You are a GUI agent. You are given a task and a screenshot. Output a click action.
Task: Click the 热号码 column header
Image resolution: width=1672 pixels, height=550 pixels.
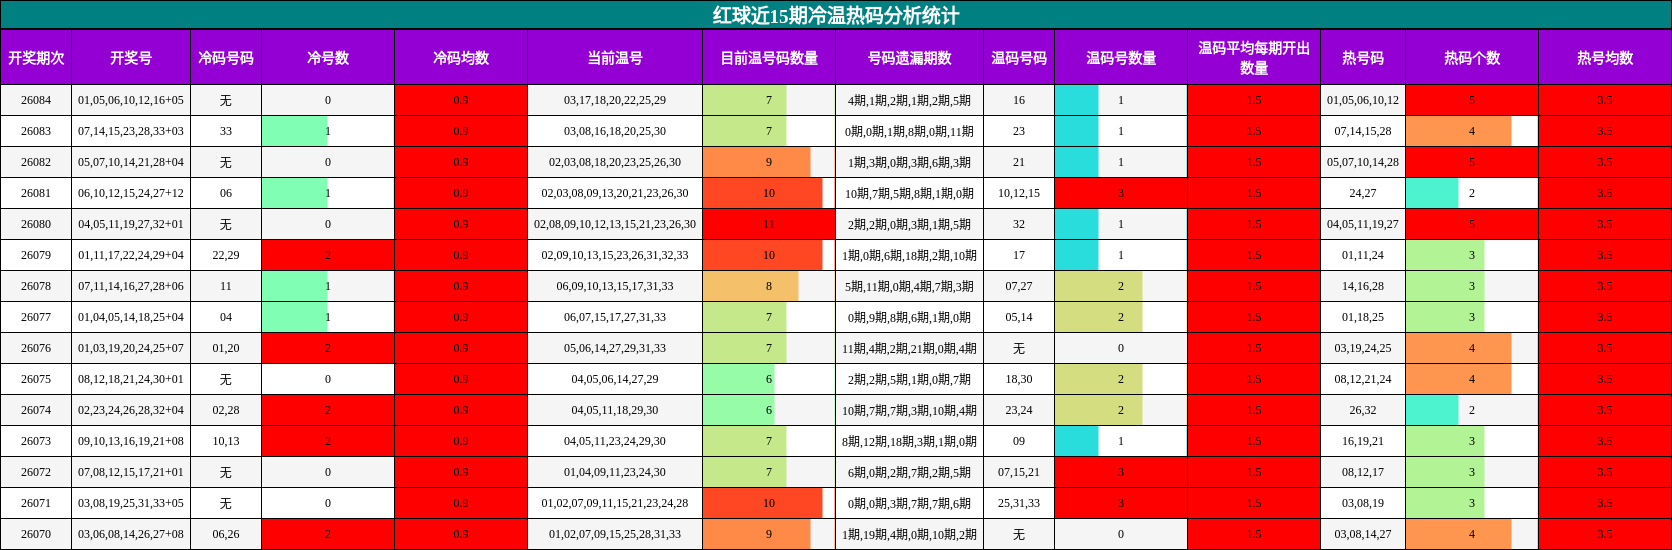(1363, 58)
